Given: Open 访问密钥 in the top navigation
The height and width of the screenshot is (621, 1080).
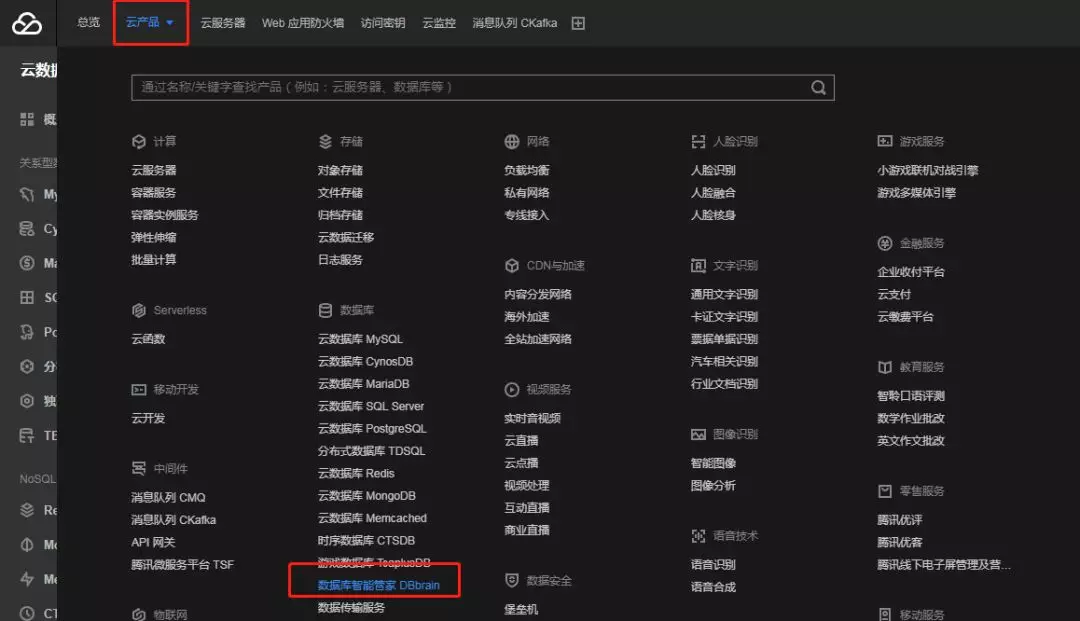Looking at the screenshot, I should [383, 23].
